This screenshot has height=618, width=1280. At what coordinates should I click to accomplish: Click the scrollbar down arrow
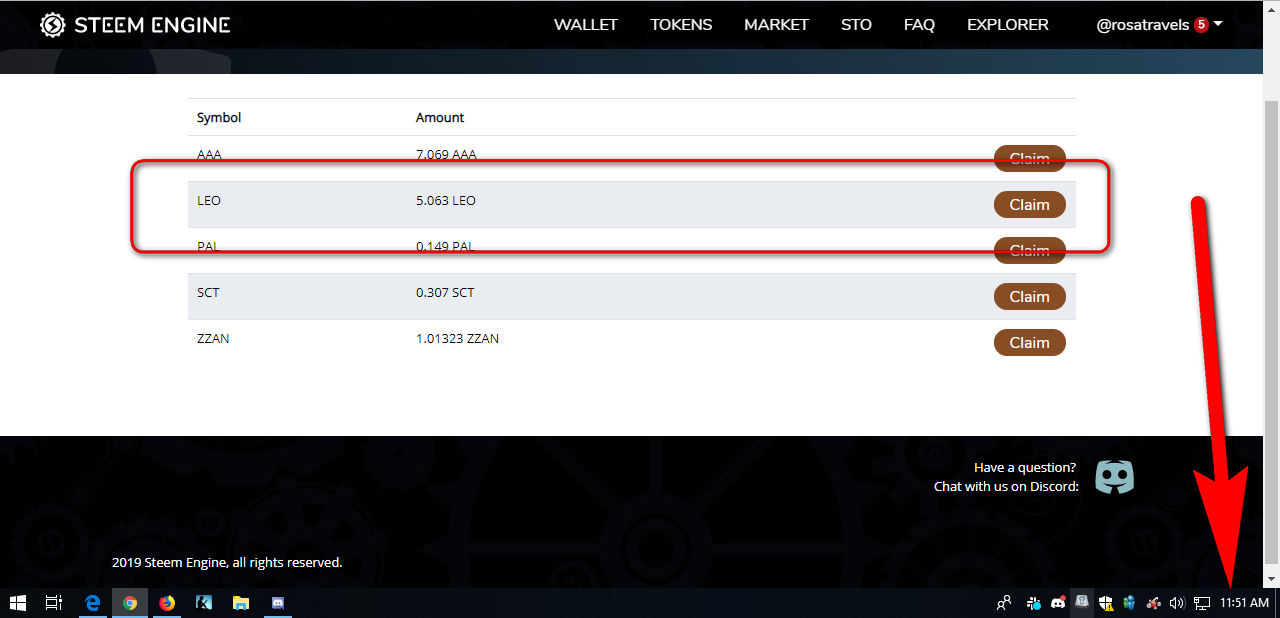click(1271, 579)
